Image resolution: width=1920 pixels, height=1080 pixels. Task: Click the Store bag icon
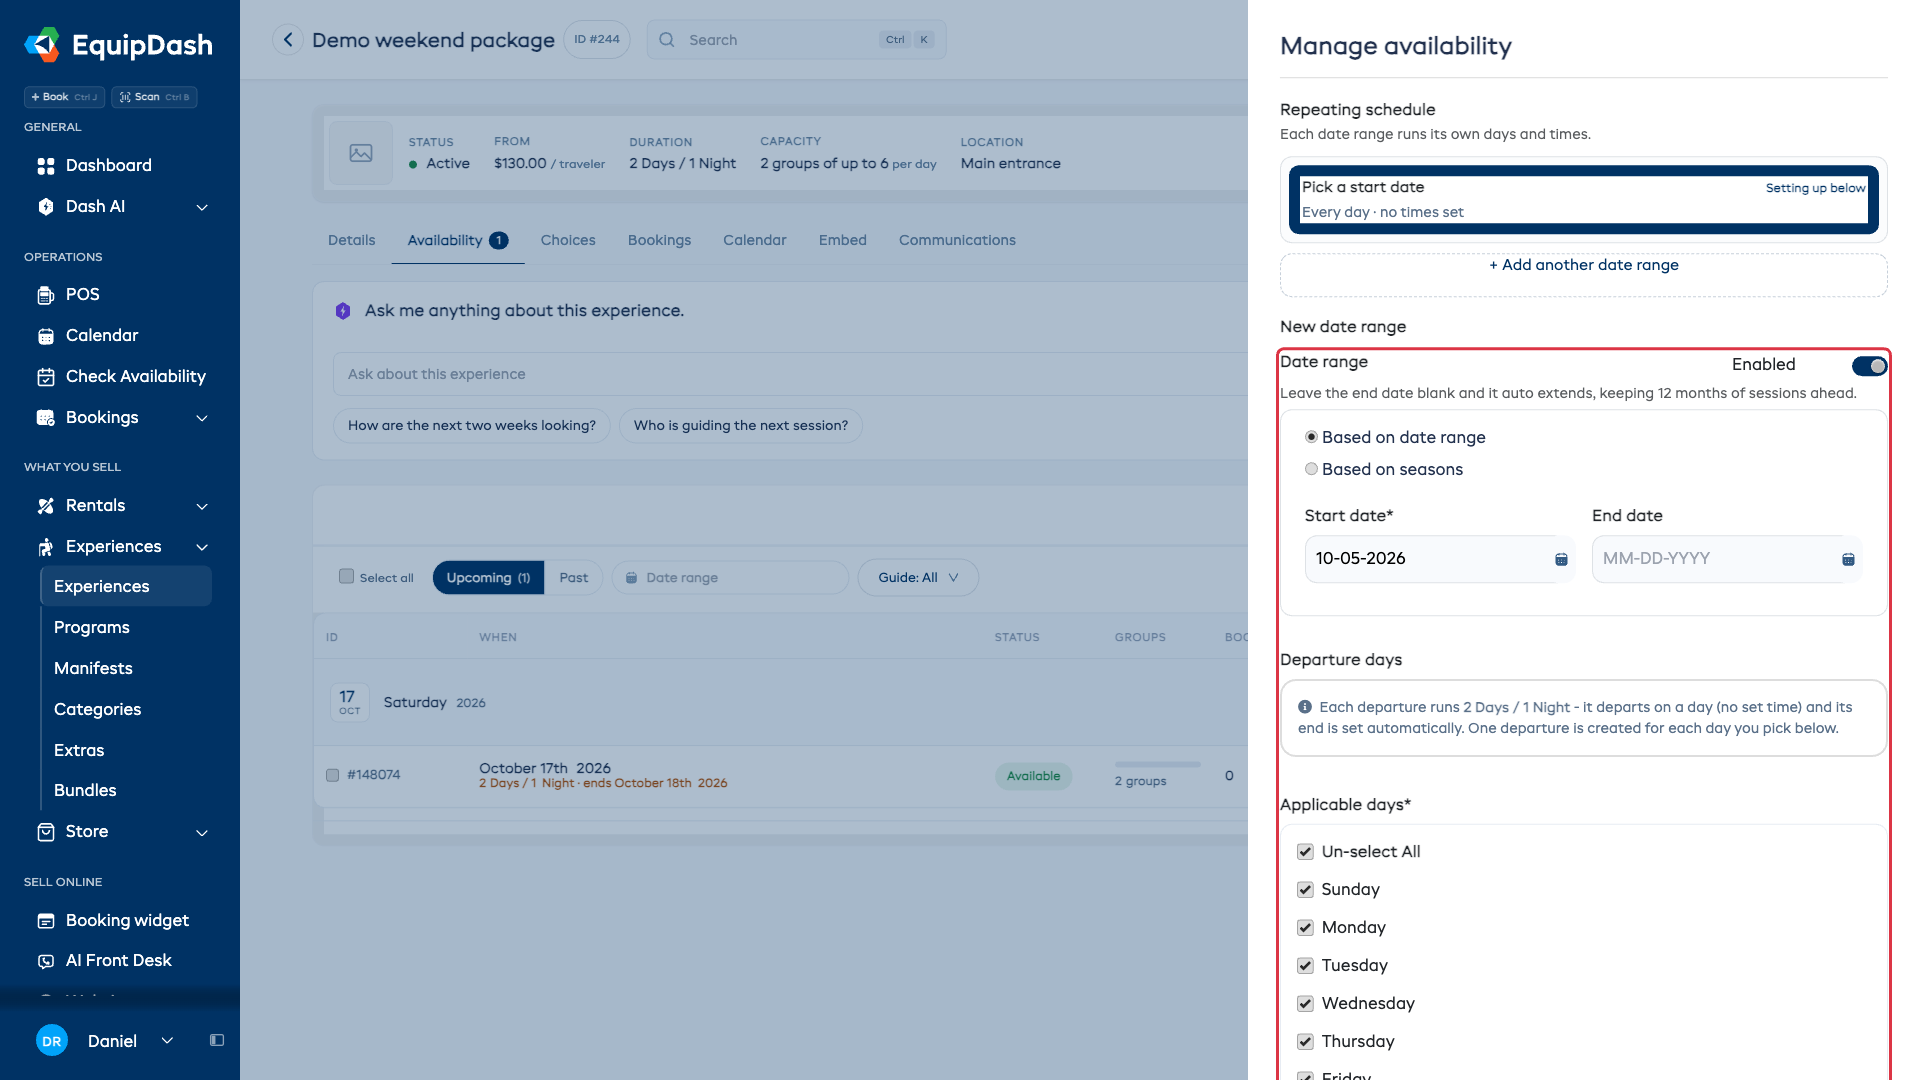[x=46, y=832]
